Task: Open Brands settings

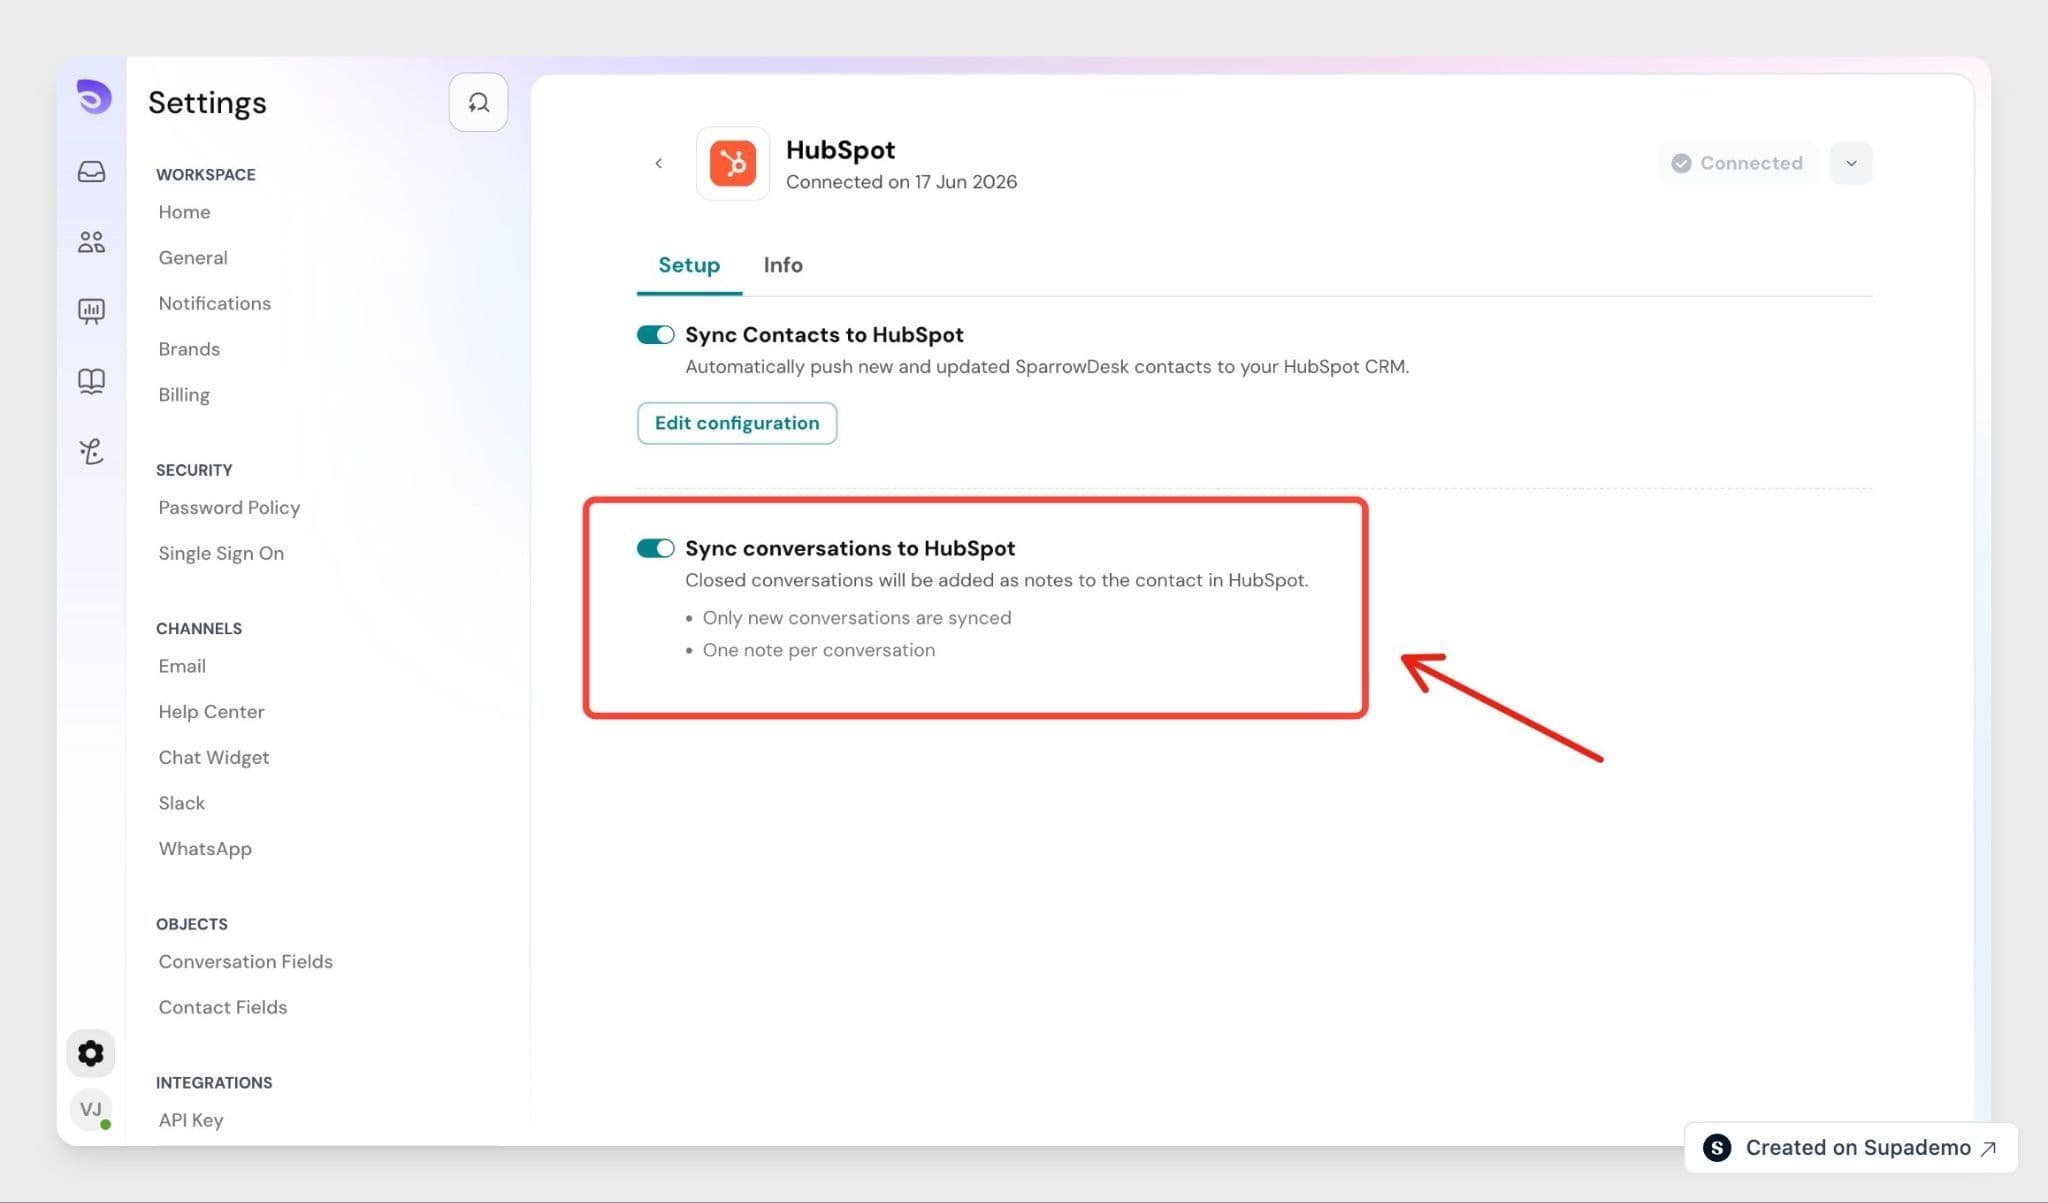Action: (189, 349)
